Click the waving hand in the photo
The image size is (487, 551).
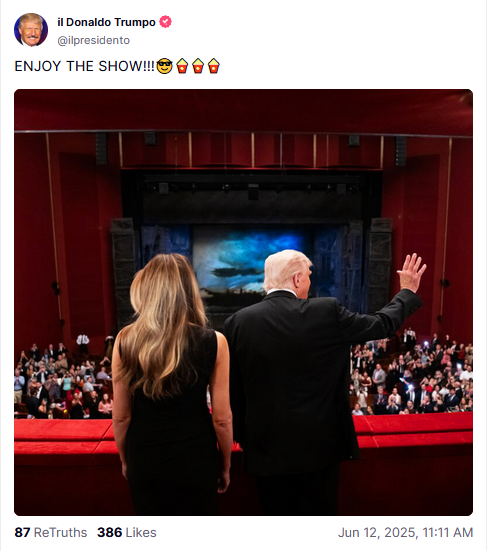click(x=411, y=272)
